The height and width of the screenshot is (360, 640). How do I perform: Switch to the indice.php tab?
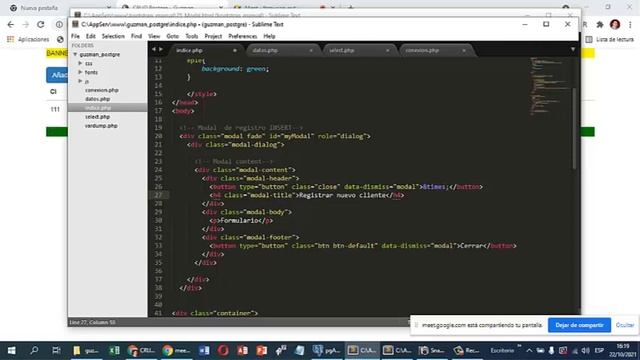(189, 50)
